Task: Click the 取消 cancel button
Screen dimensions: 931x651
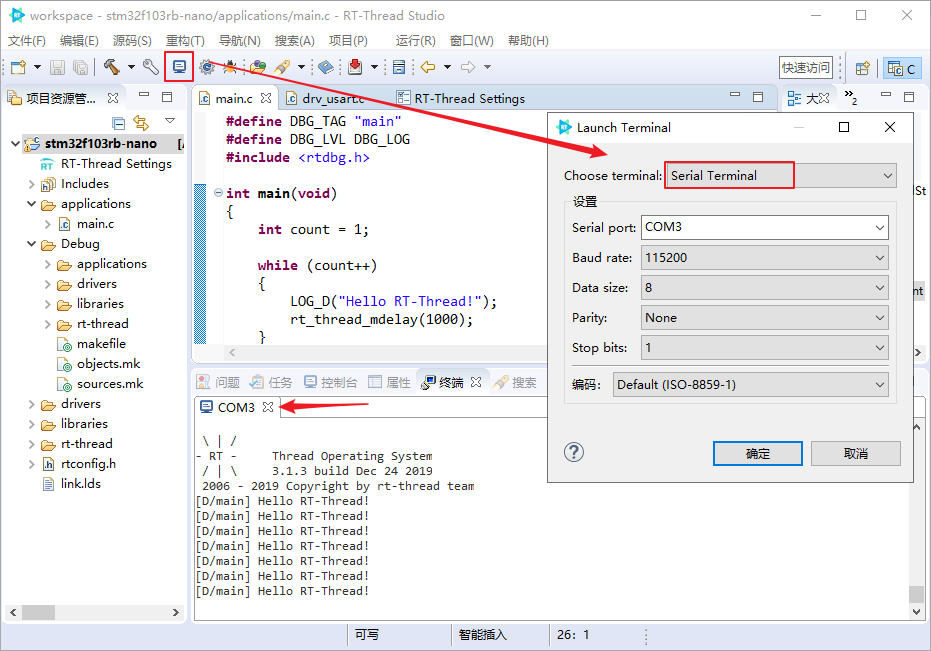Action: point(858,452)
